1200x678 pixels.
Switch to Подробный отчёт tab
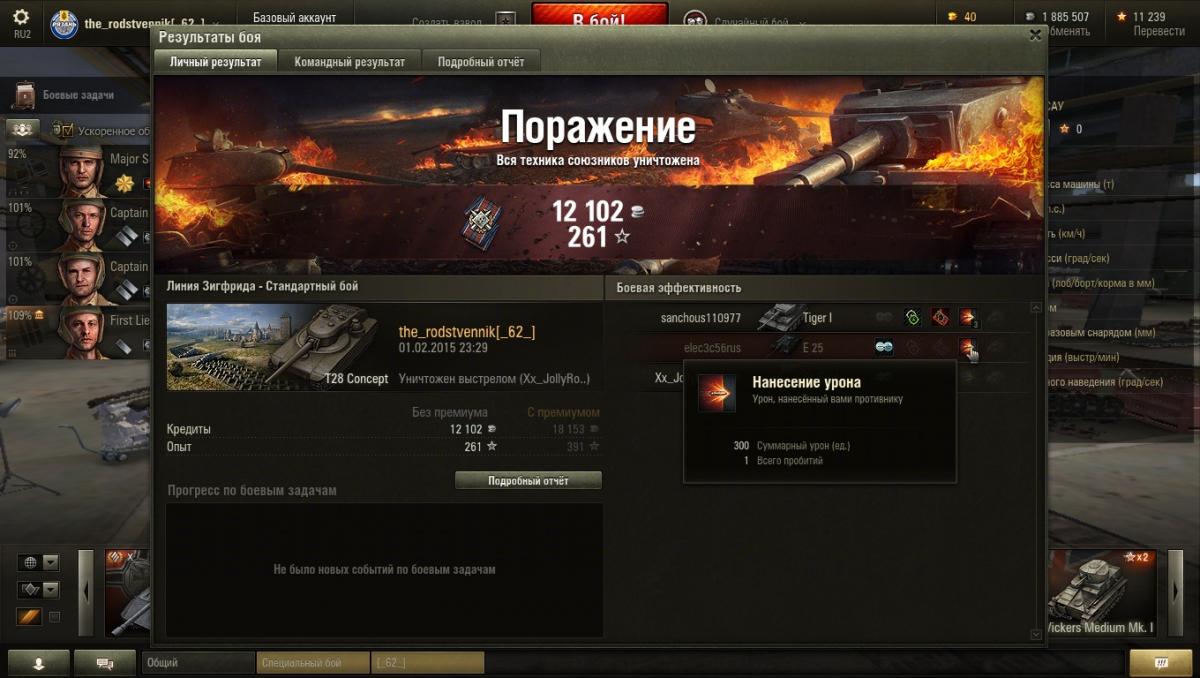click(x=481, y=62)
